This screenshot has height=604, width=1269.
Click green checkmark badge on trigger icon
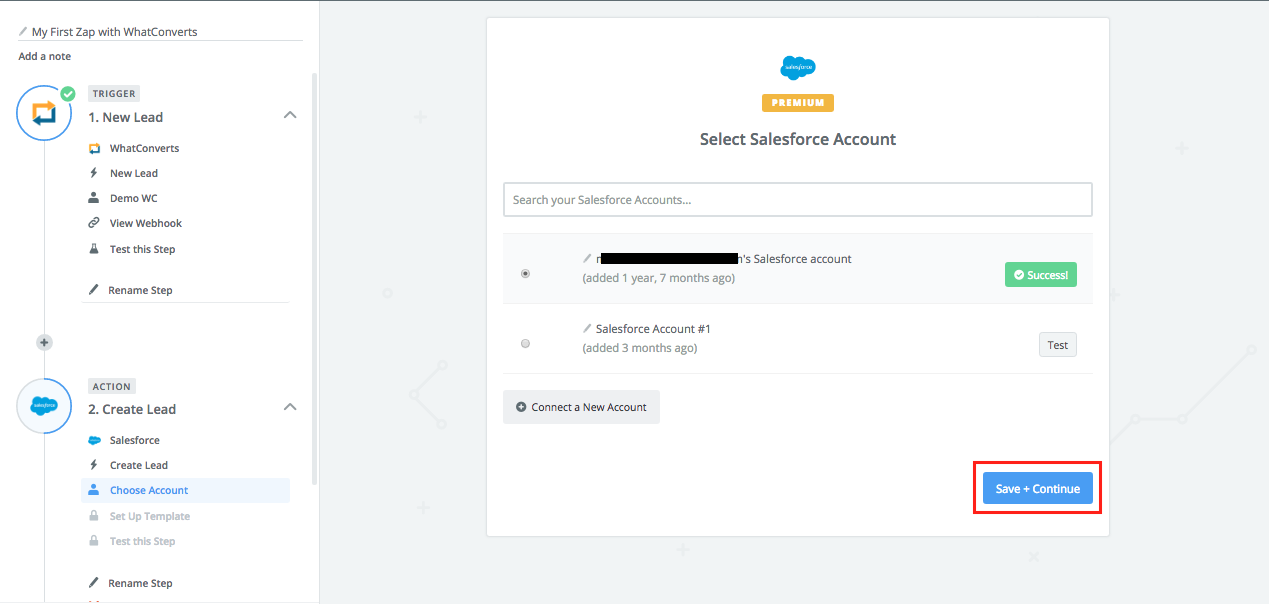coord(67,94)
